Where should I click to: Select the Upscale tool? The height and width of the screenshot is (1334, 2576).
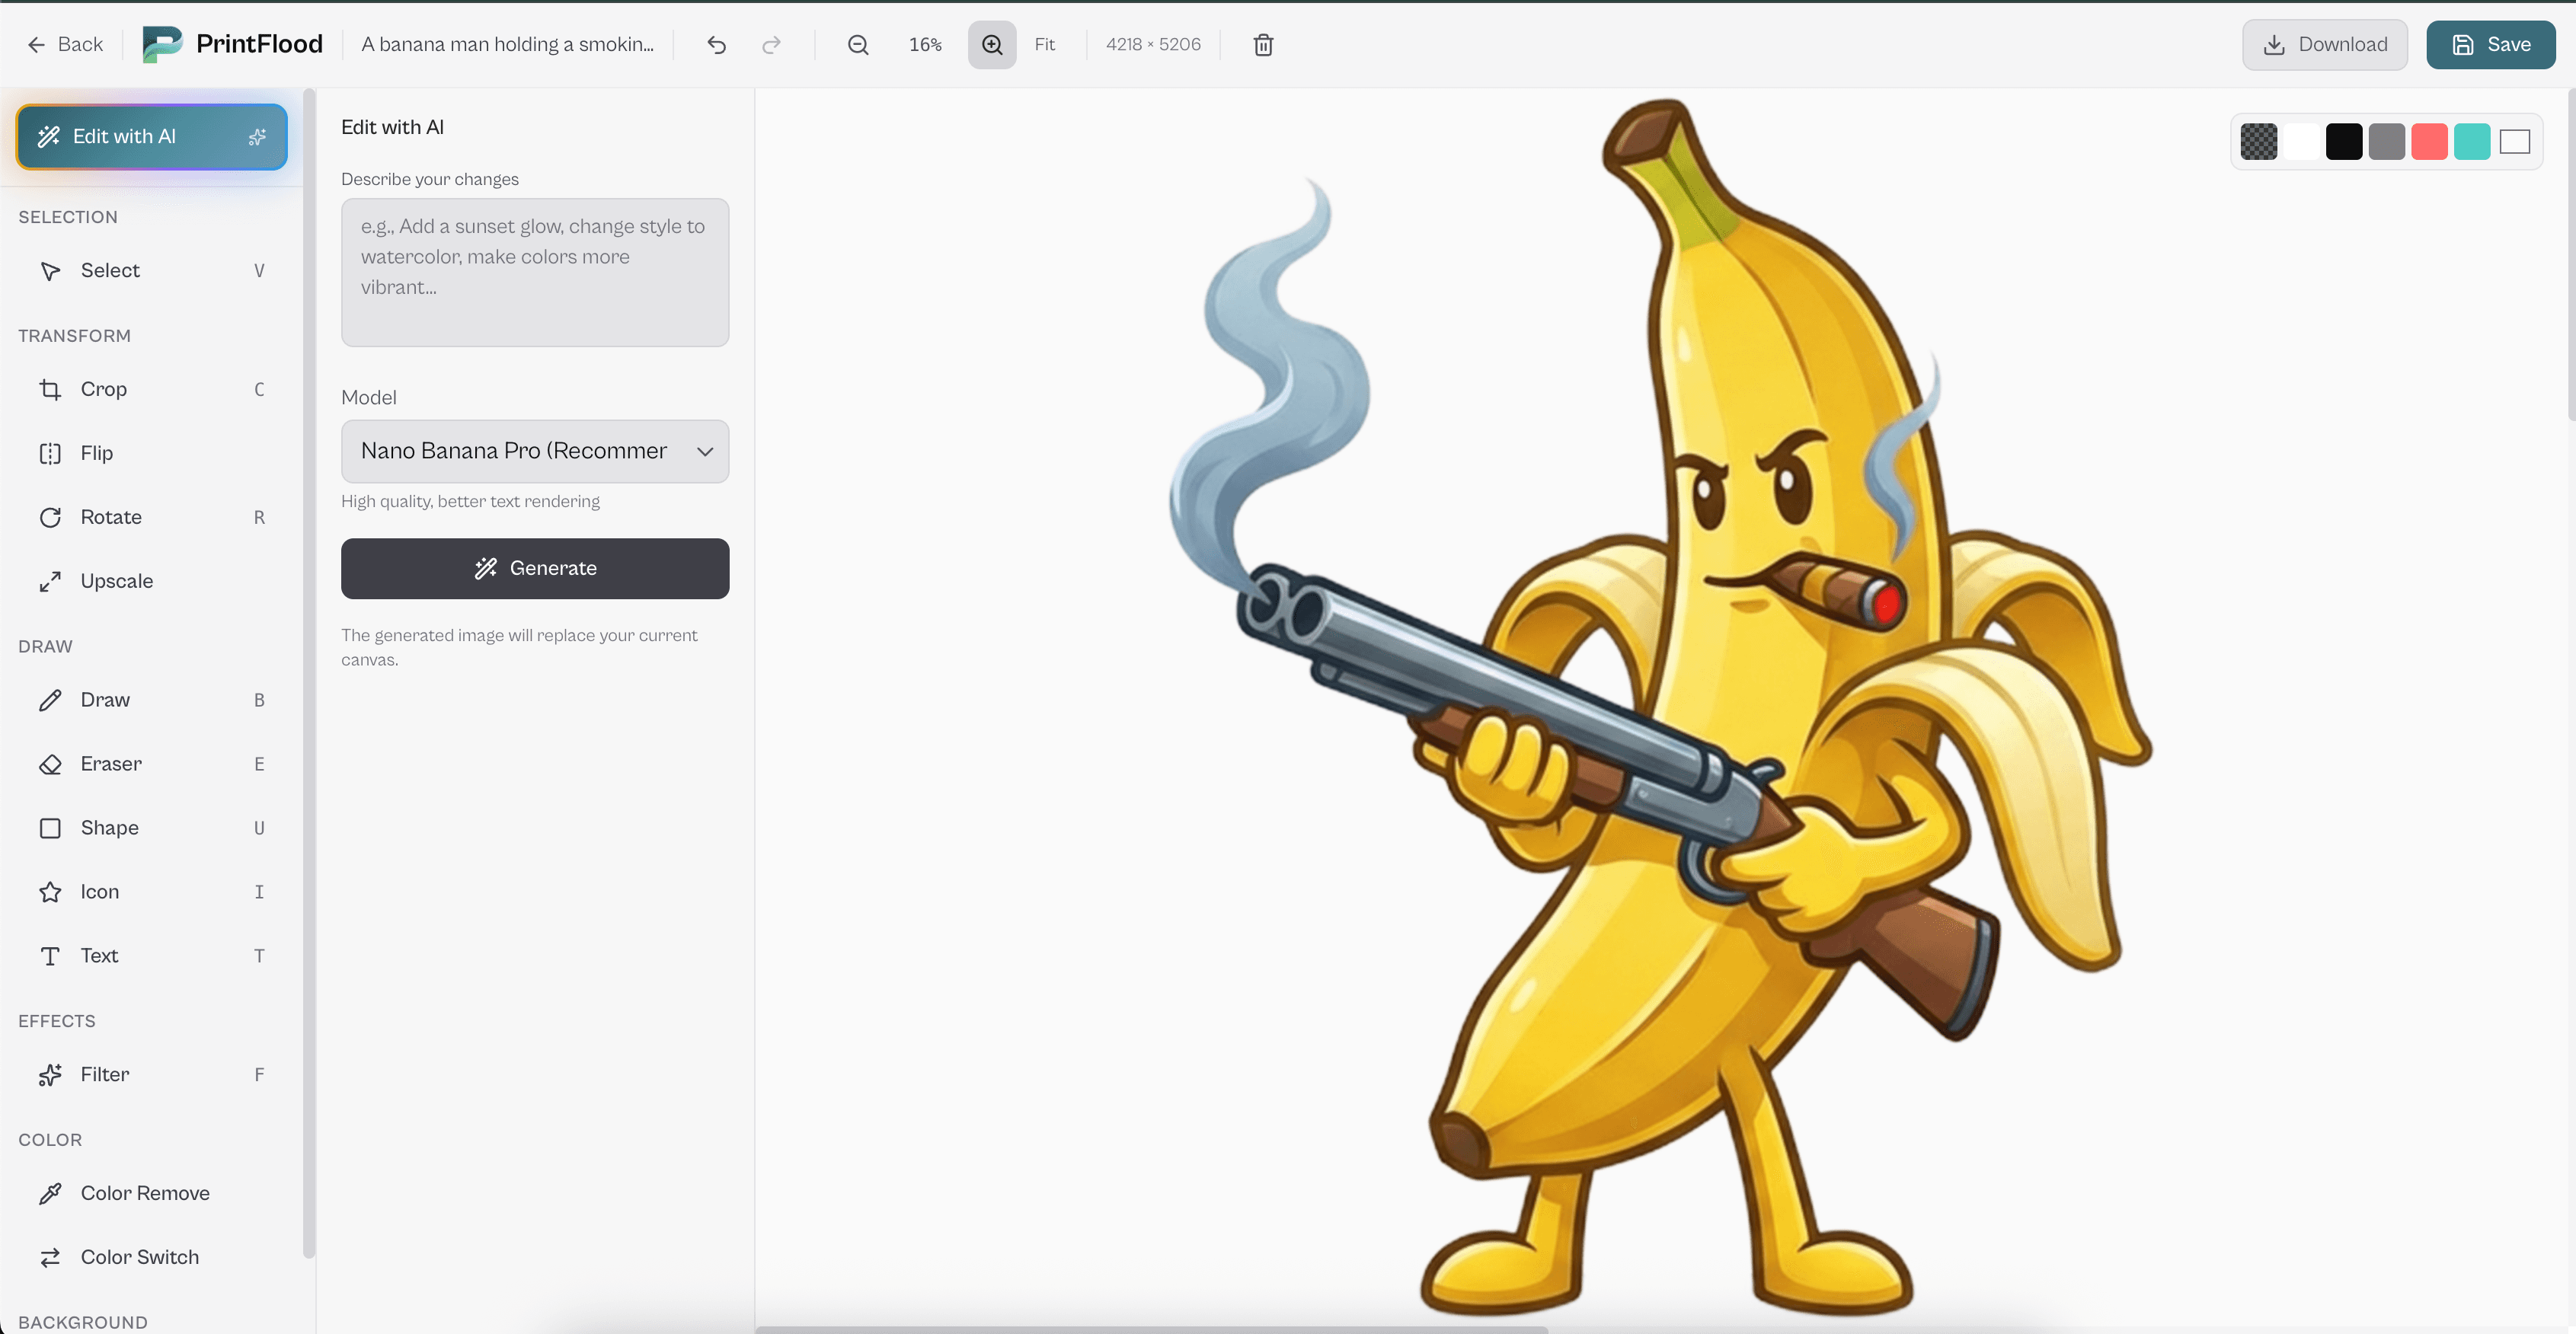pos(116,580)
